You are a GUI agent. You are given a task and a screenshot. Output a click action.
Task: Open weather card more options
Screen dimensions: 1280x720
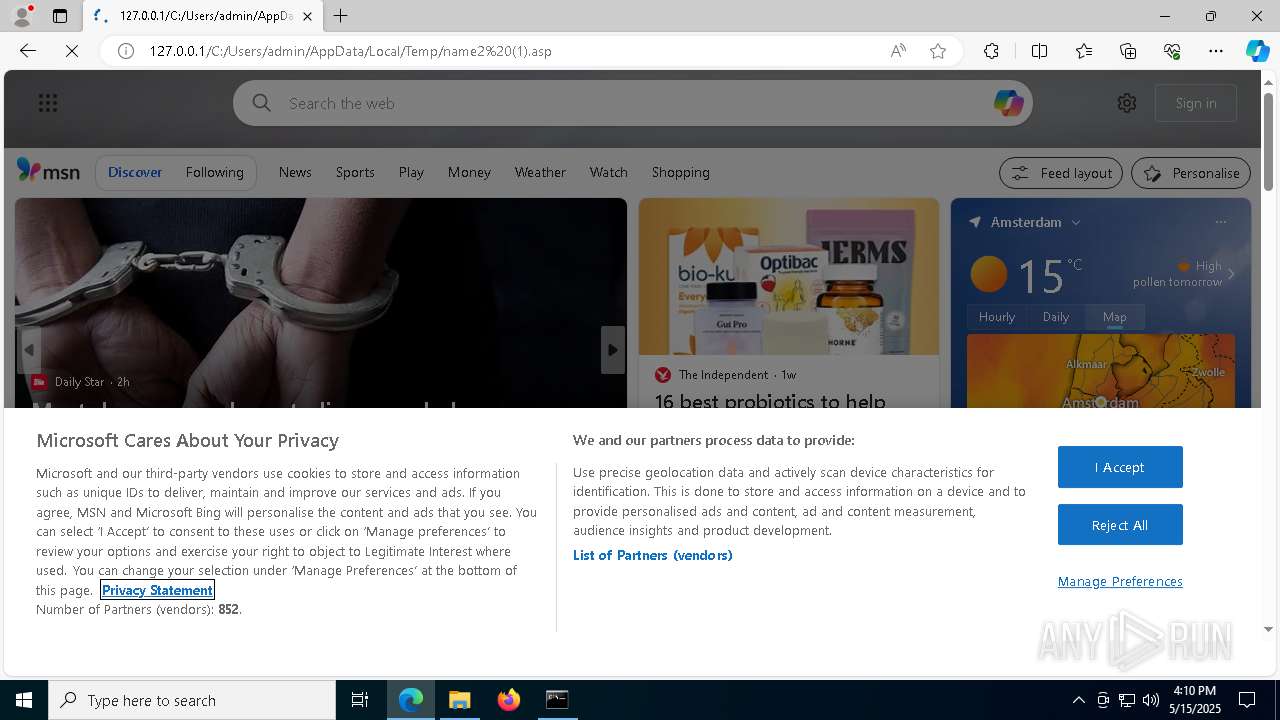pos(1220,222)
